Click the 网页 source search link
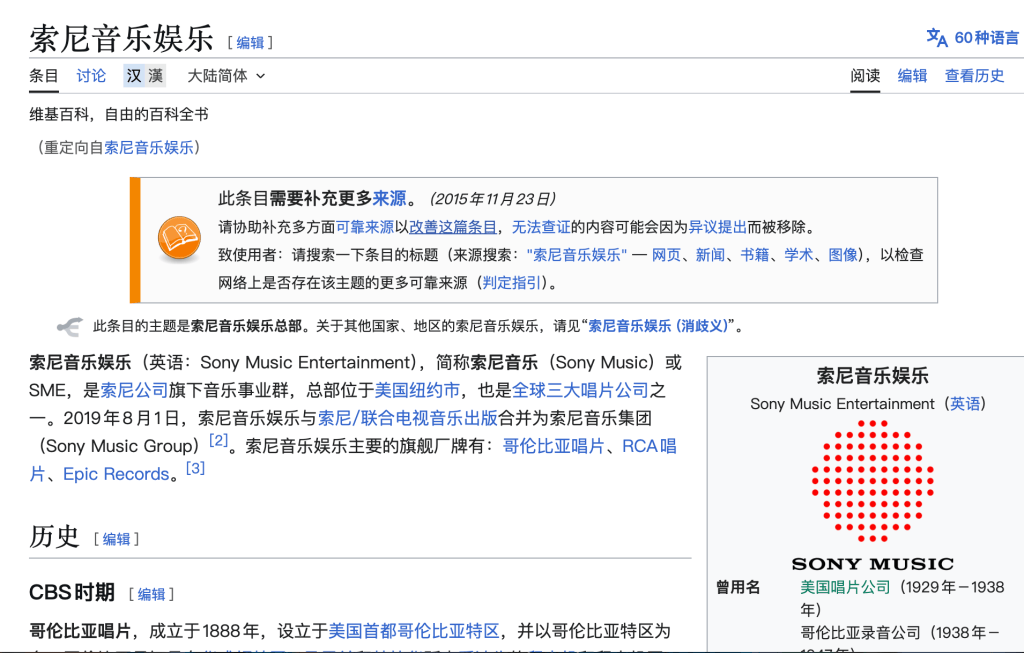Image resolution: width=1024 pixels, height=653 pixels. pyautogui.click(x=666, y=255)
